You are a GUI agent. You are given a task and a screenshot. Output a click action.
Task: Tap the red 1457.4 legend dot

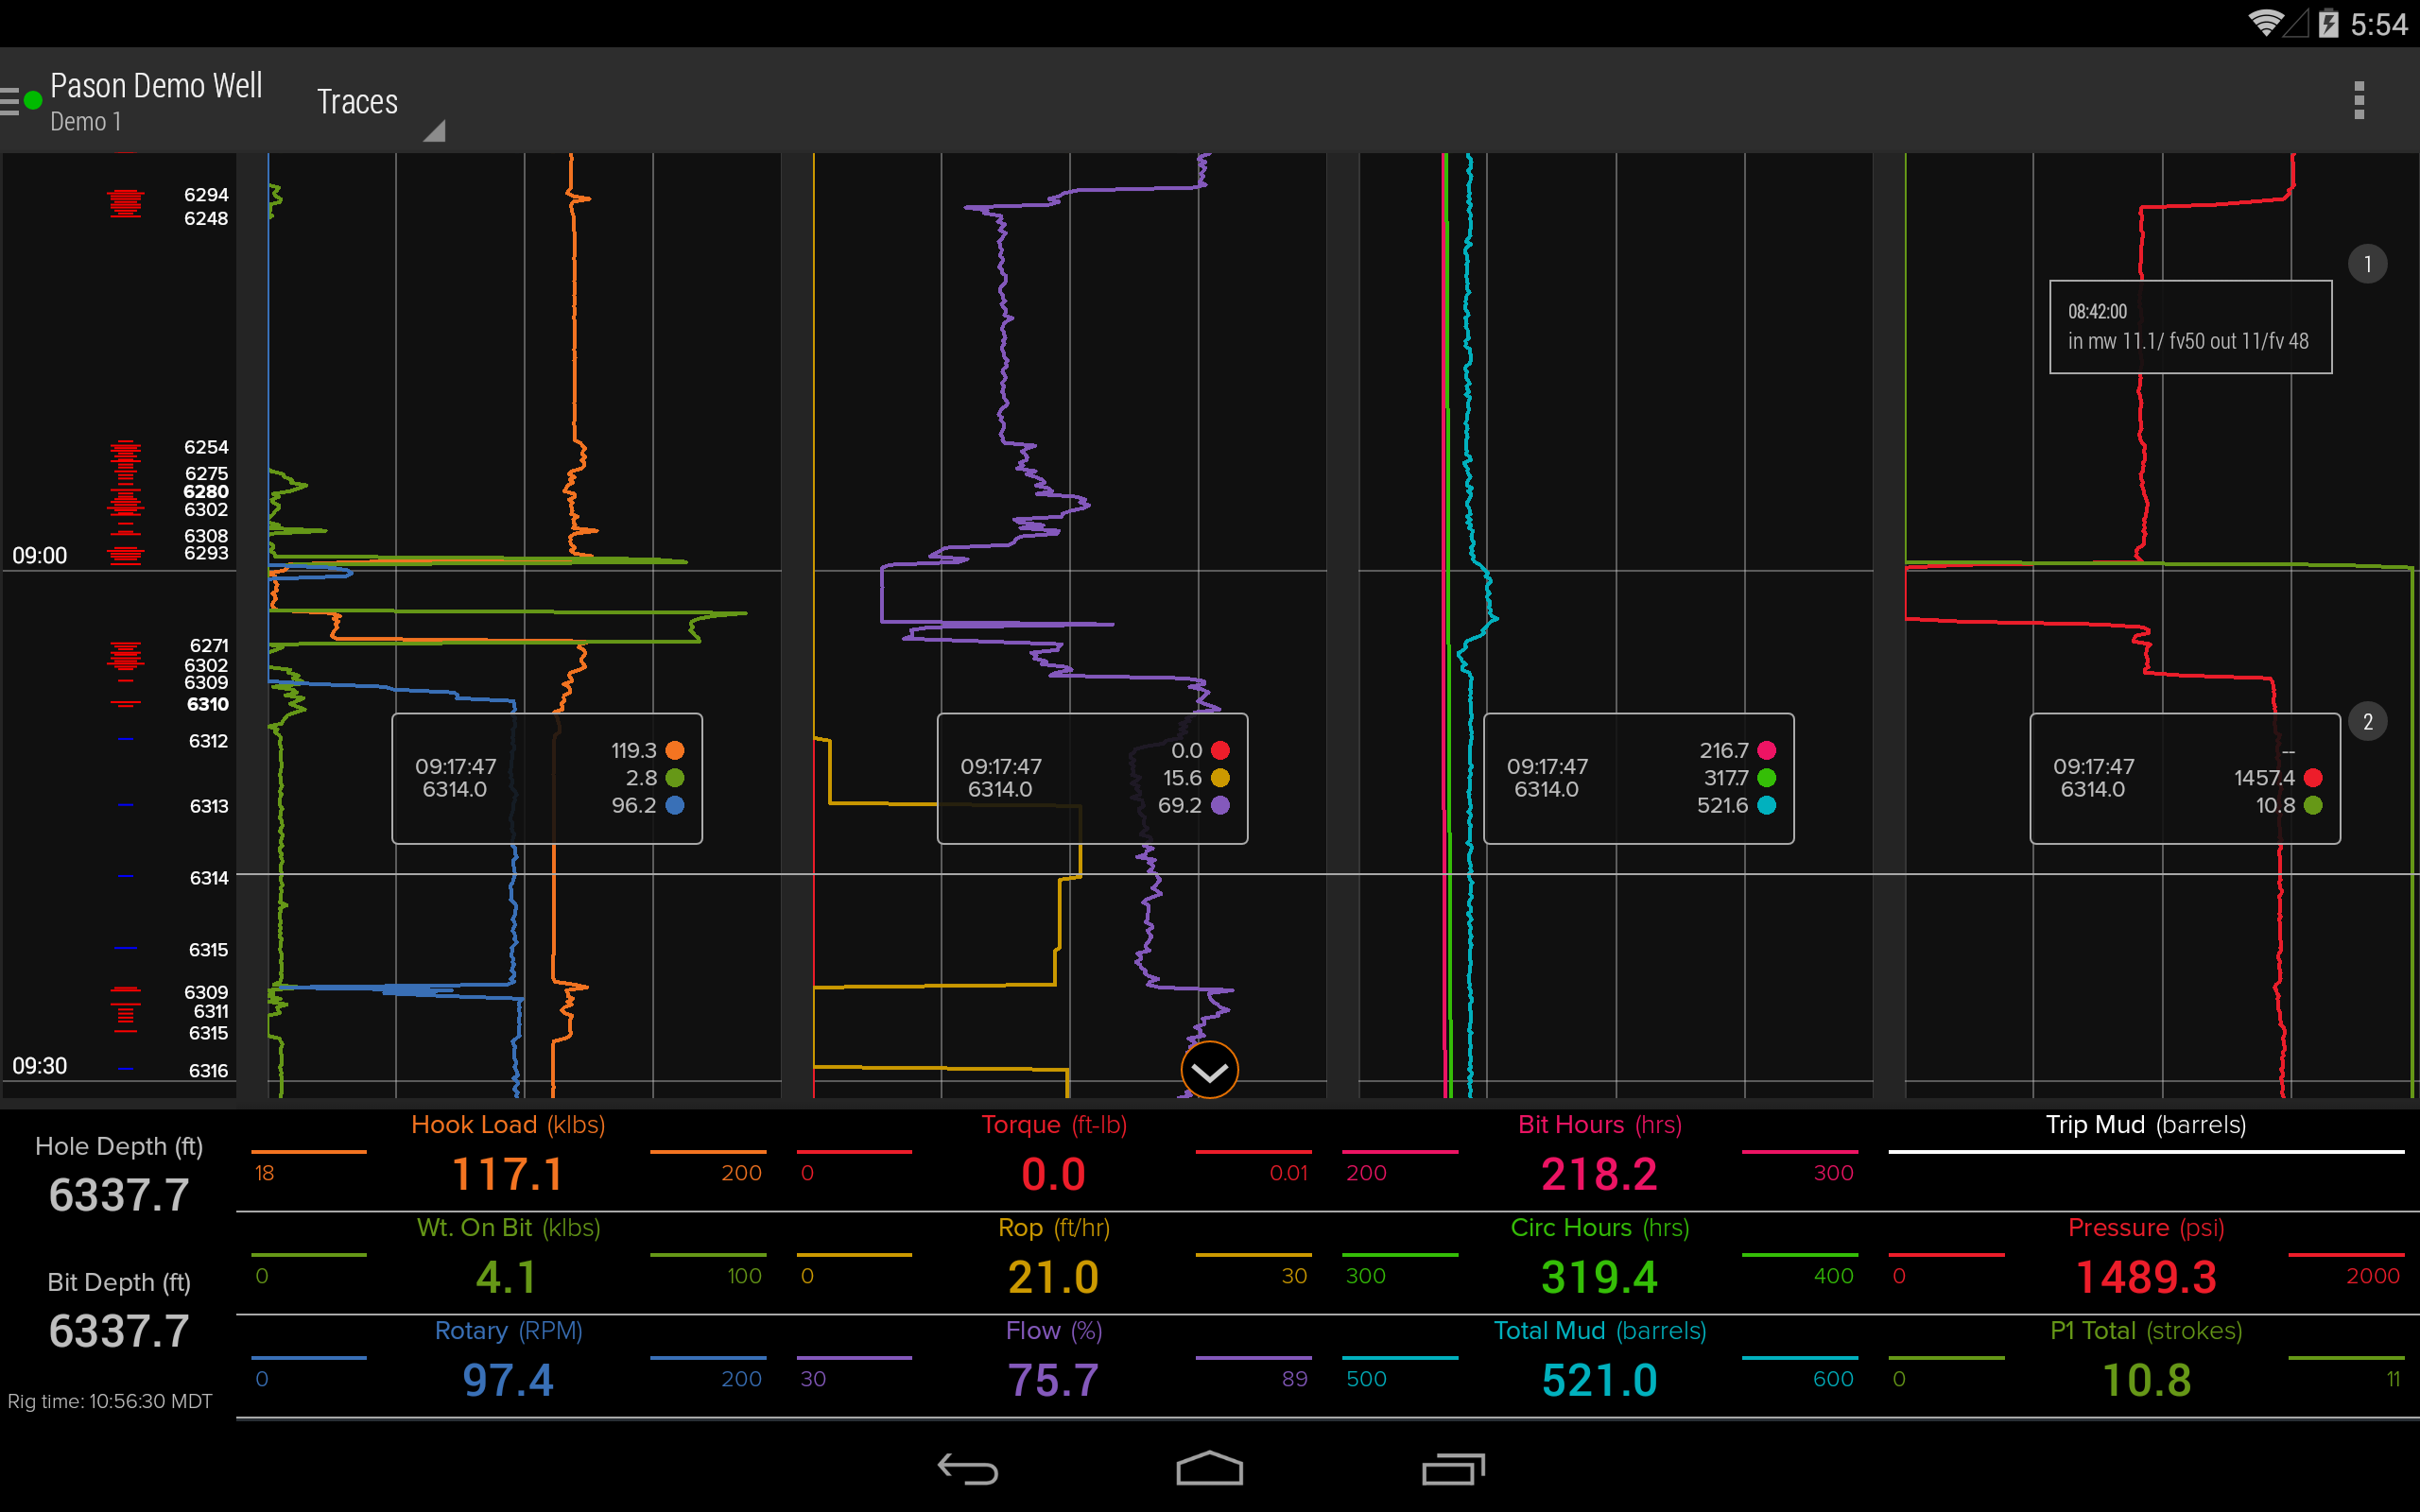click(x=2313, y=778)
